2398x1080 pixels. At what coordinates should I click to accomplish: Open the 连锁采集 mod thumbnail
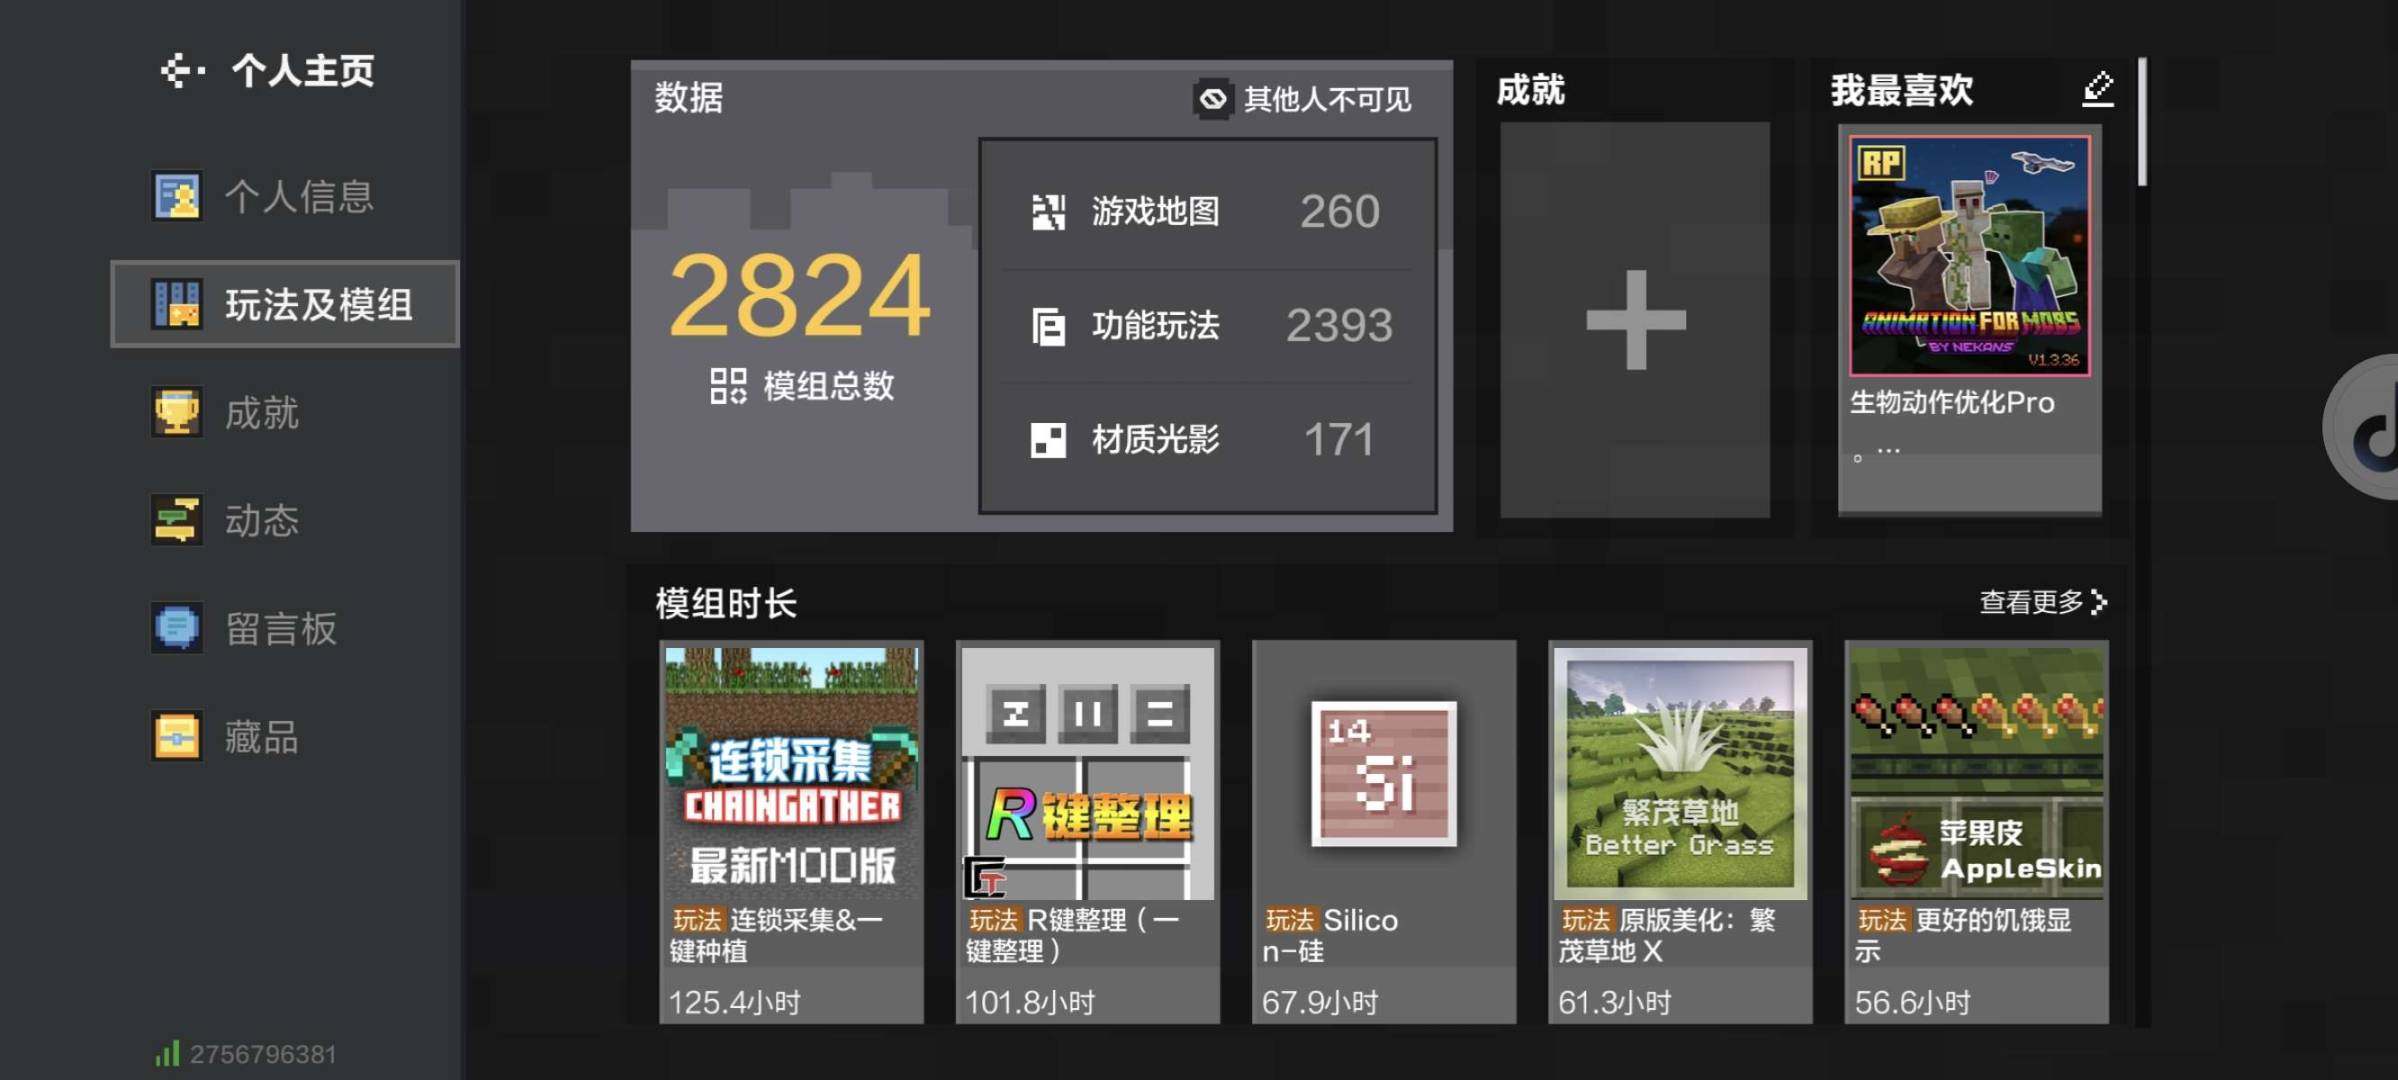[792, 770]
